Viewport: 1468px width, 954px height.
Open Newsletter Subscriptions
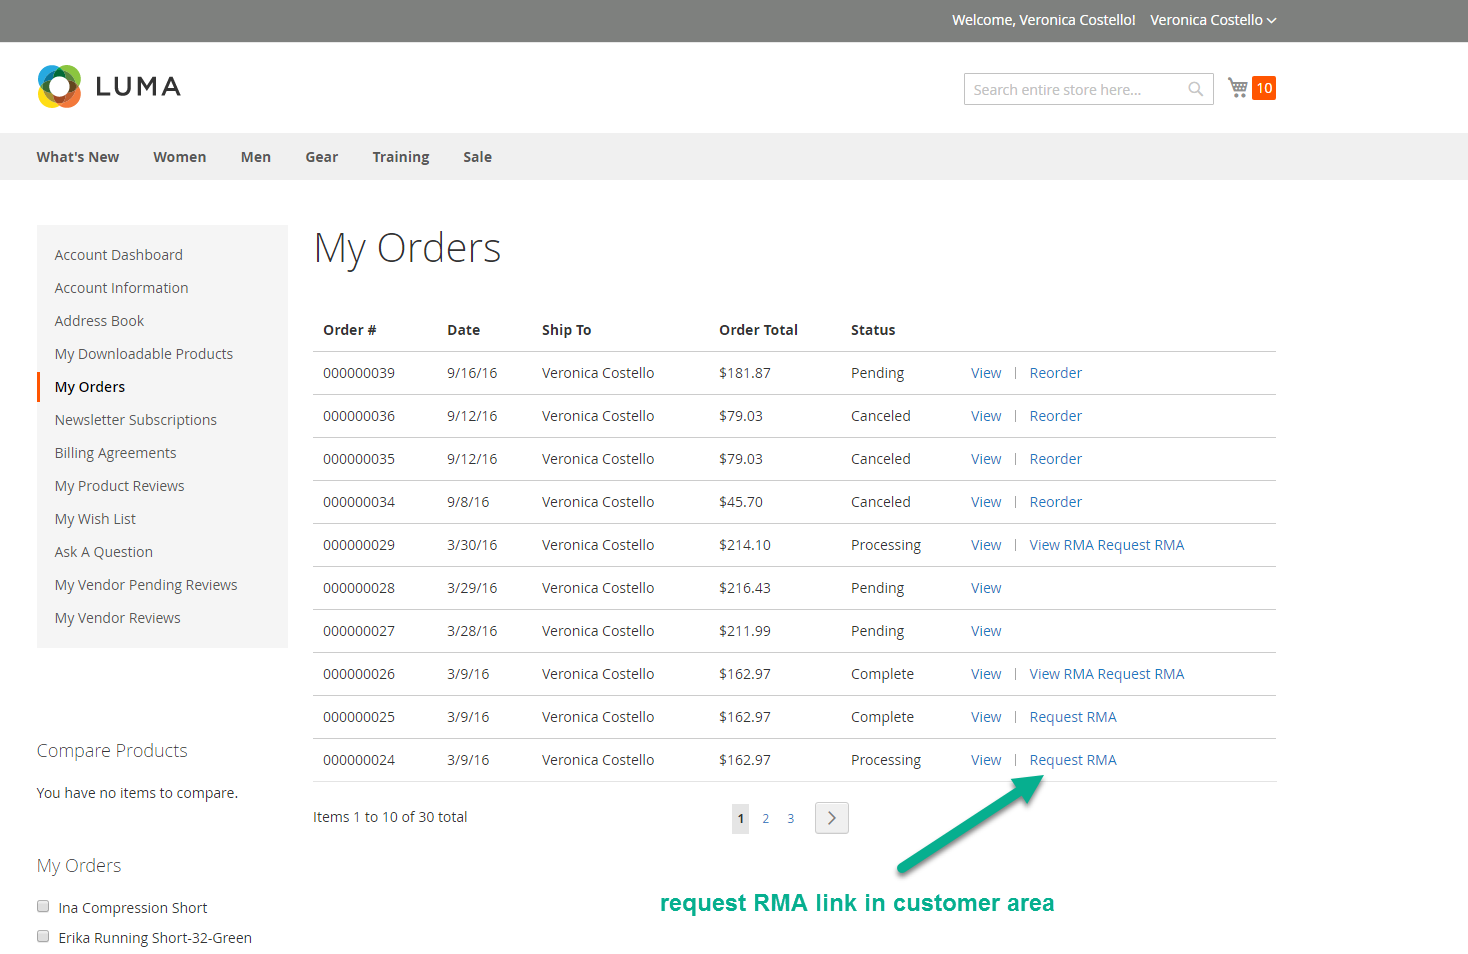136,420
